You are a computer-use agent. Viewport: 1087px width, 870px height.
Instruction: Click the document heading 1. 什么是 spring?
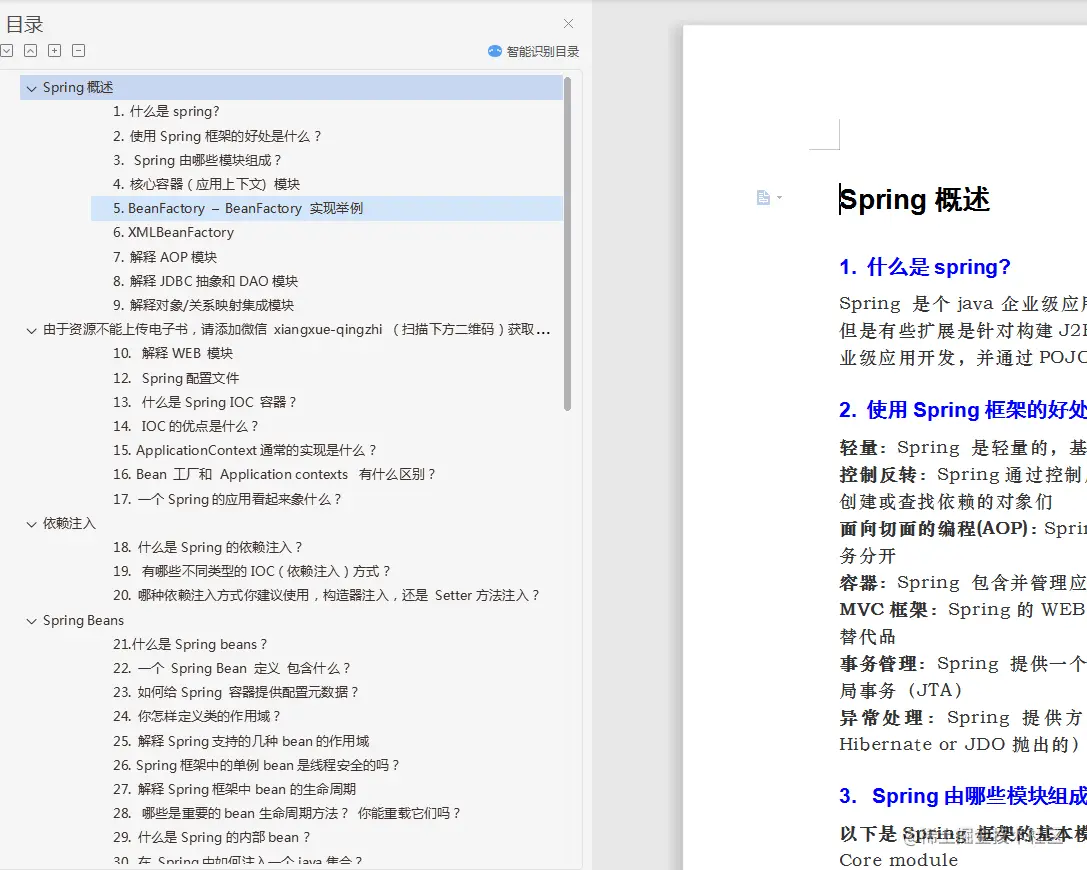pyautogui.click(x=924, y=267)
